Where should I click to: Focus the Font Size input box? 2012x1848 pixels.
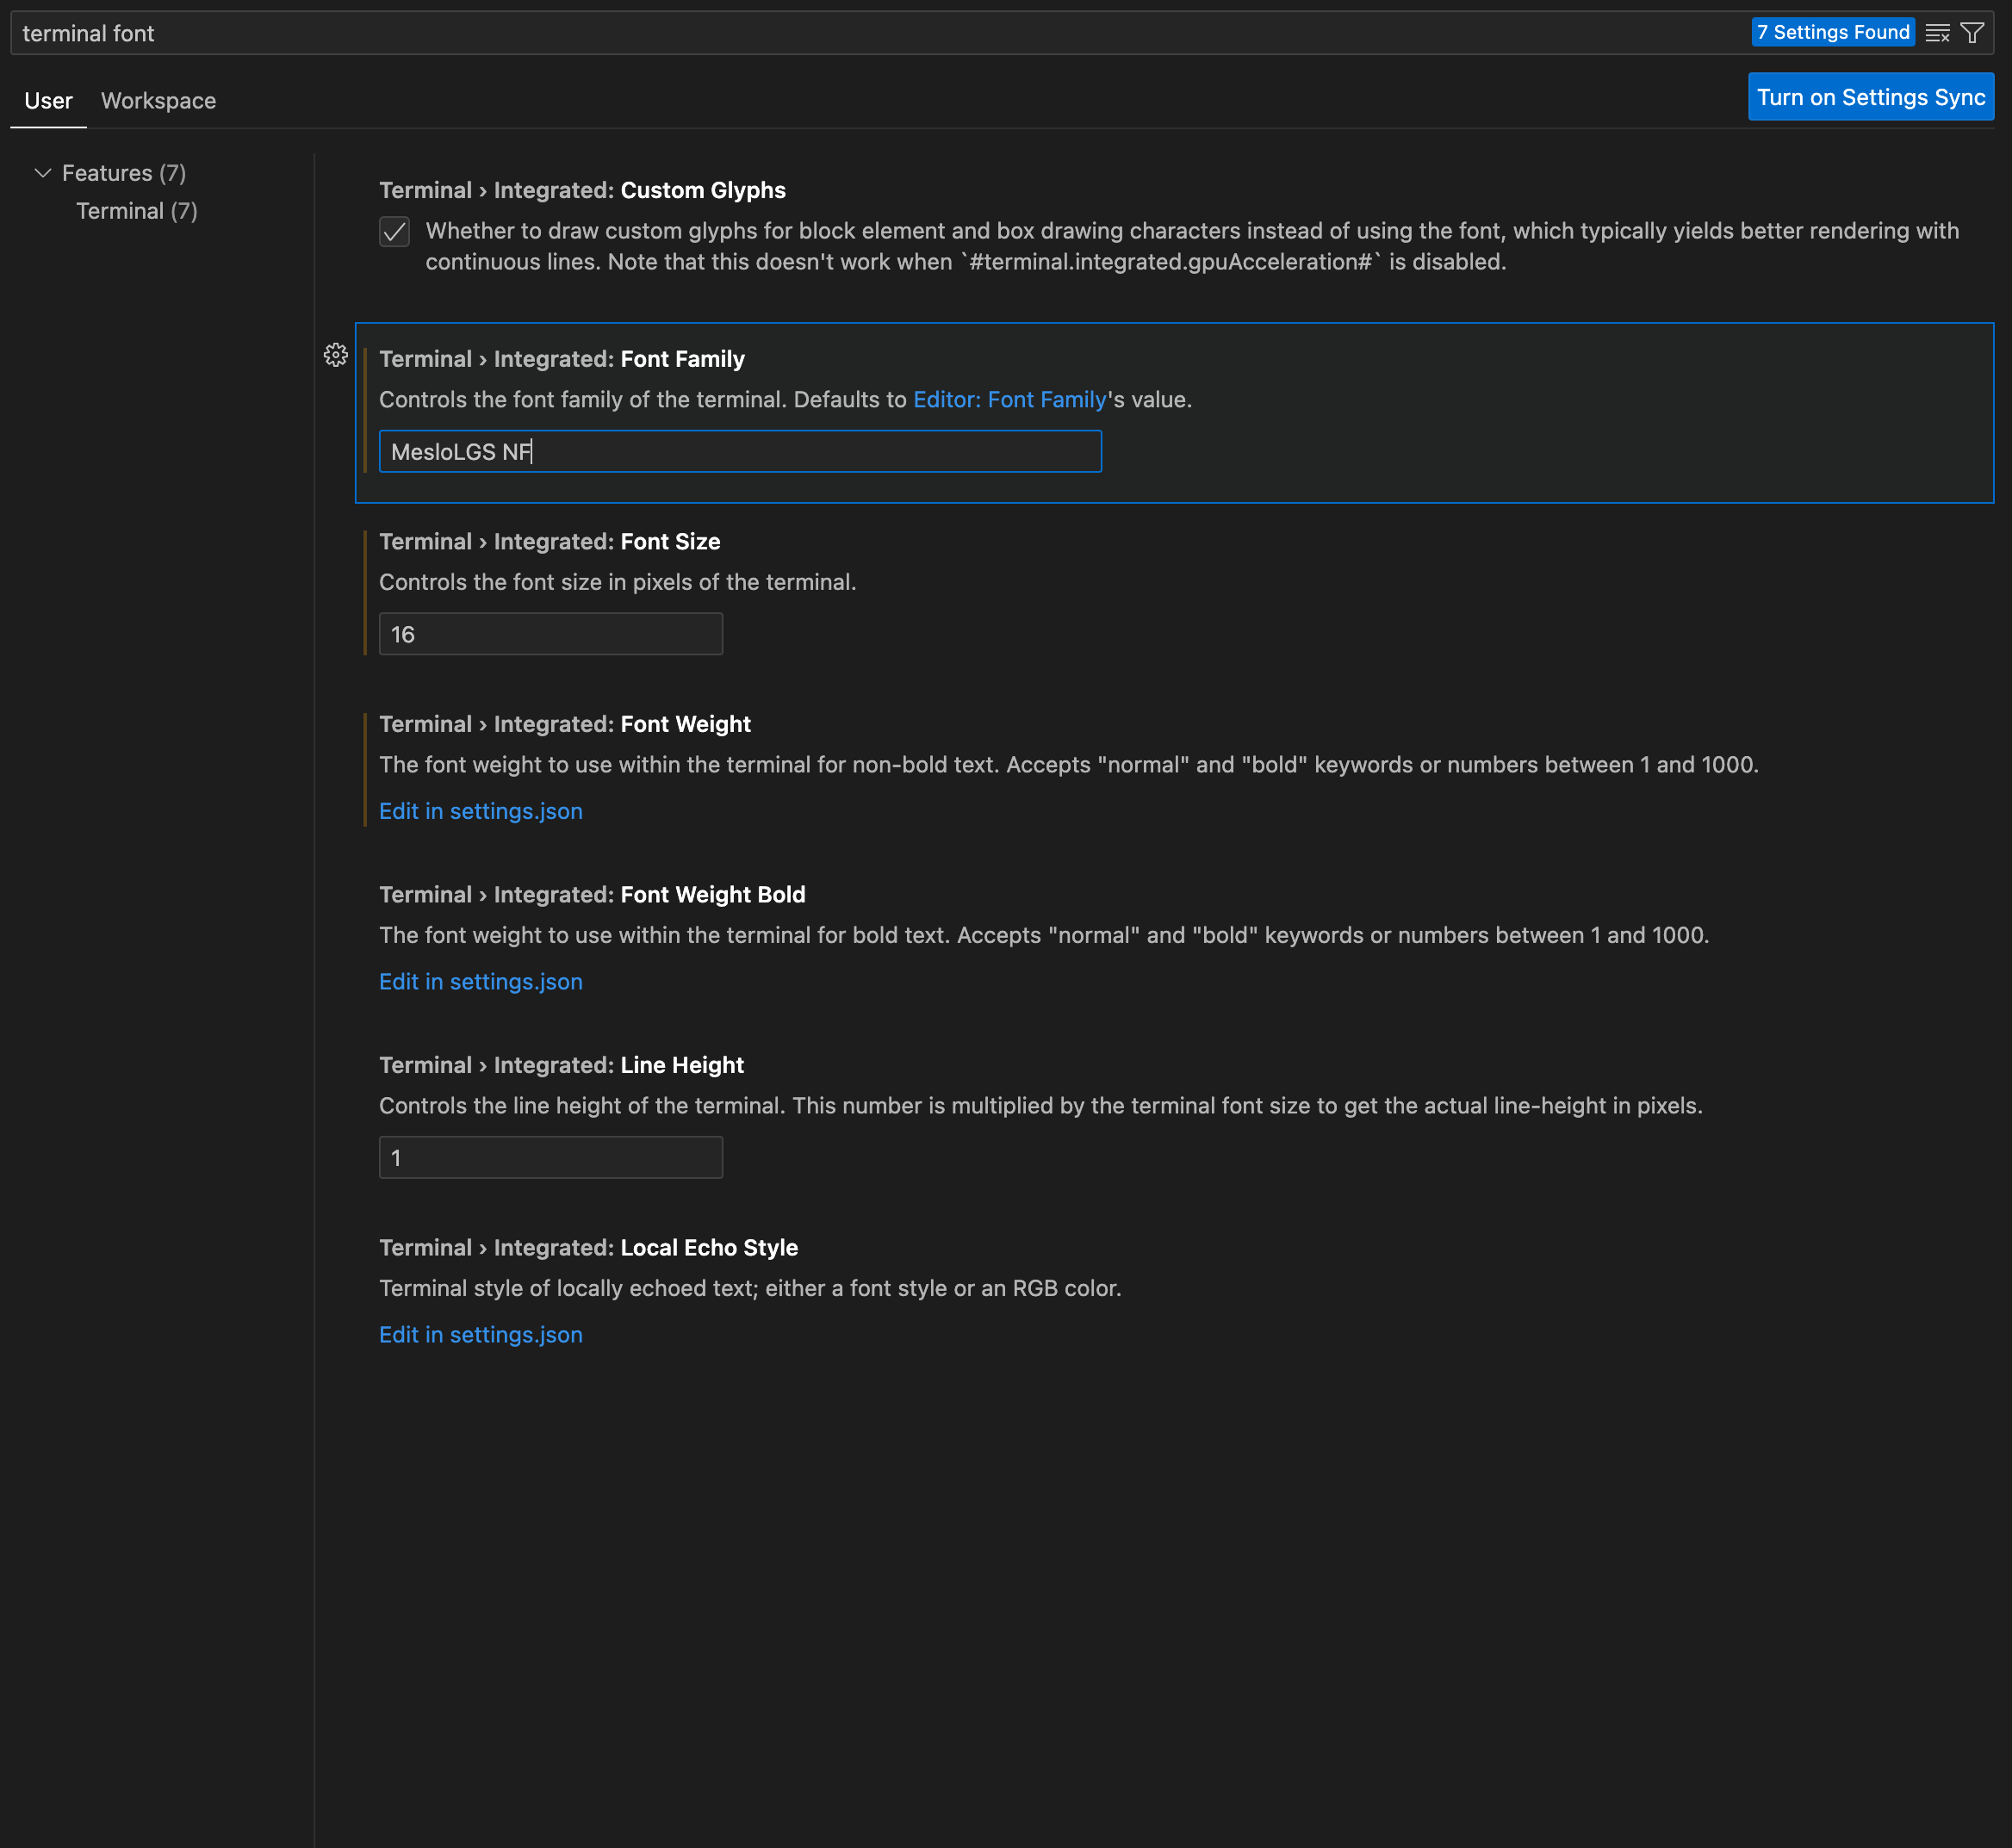coord(550,634)
